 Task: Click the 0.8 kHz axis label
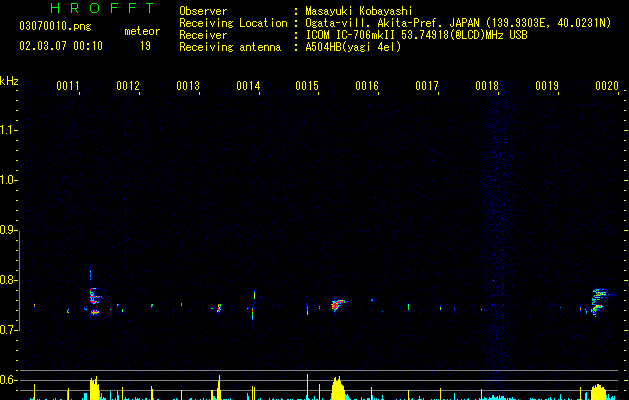point(8,280)
